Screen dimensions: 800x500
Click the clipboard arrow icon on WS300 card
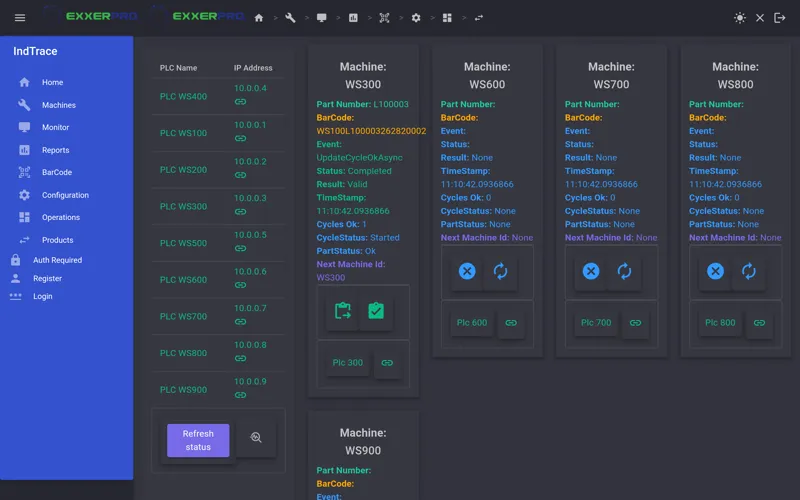pos(342,311)
